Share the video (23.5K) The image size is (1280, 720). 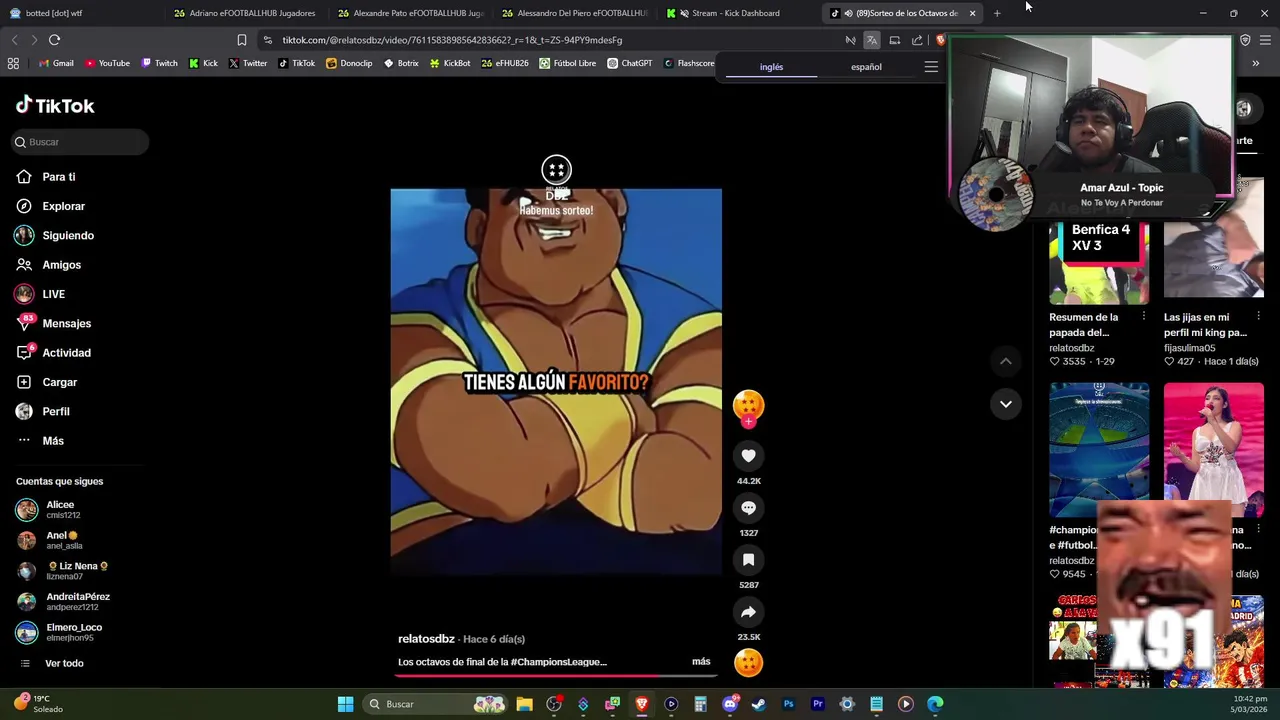[x=748, y=612]
